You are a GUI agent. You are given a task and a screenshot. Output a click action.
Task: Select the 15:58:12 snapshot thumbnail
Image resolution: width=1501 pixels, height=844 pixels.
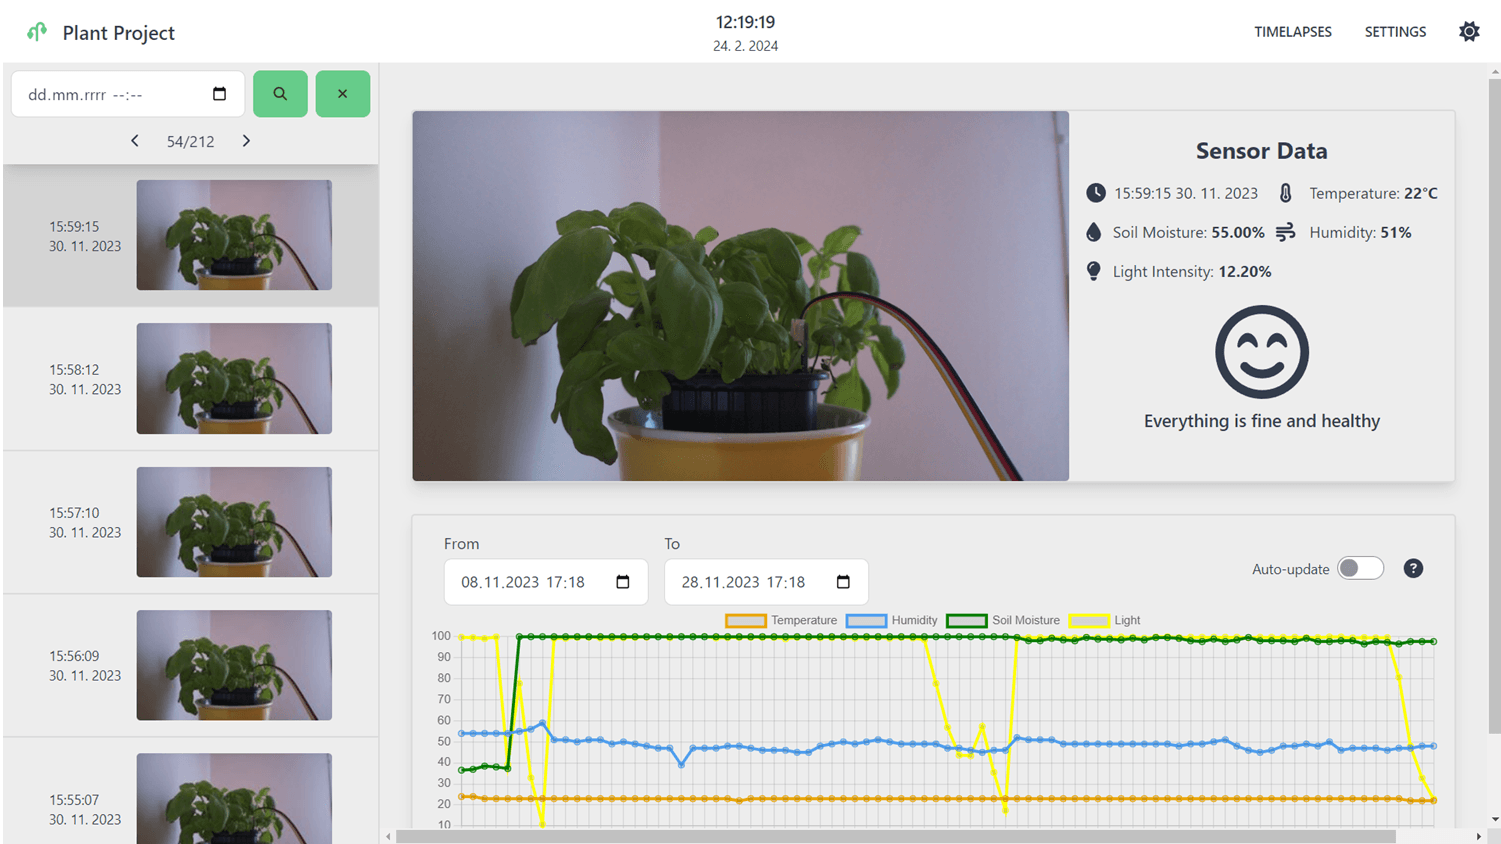(x=234, y=378)
